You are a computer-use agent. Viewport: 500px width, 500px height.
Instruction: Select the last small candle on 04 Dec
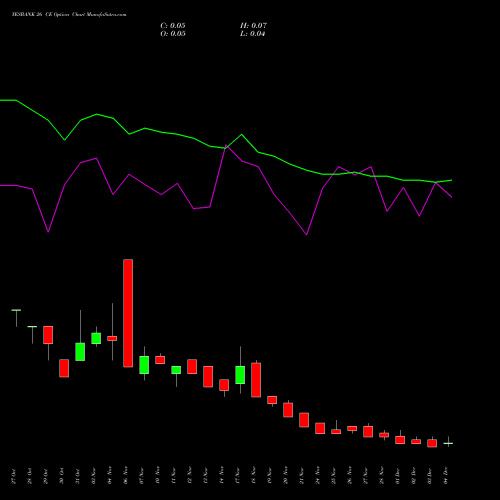click(x=448, y=443)
